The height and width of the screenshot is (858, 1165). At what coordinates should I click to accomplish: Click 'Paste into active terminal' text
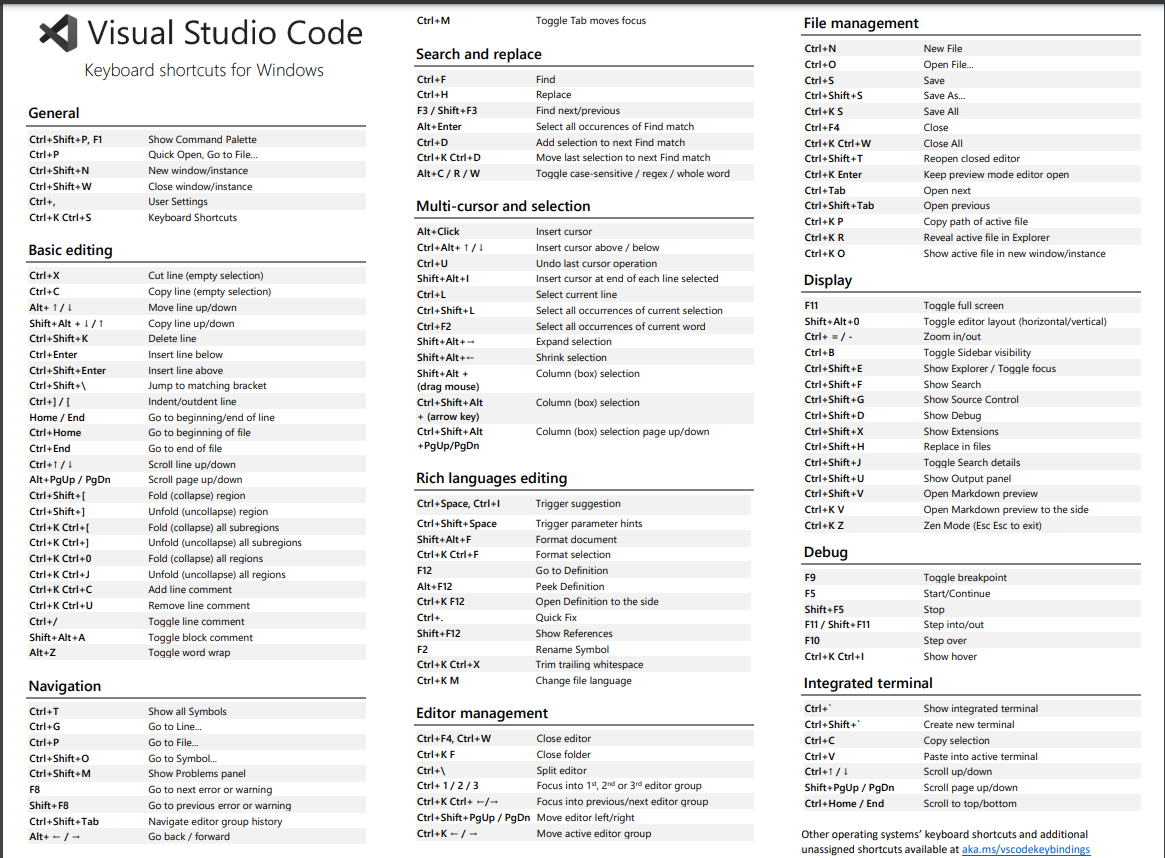pos(981,757)
